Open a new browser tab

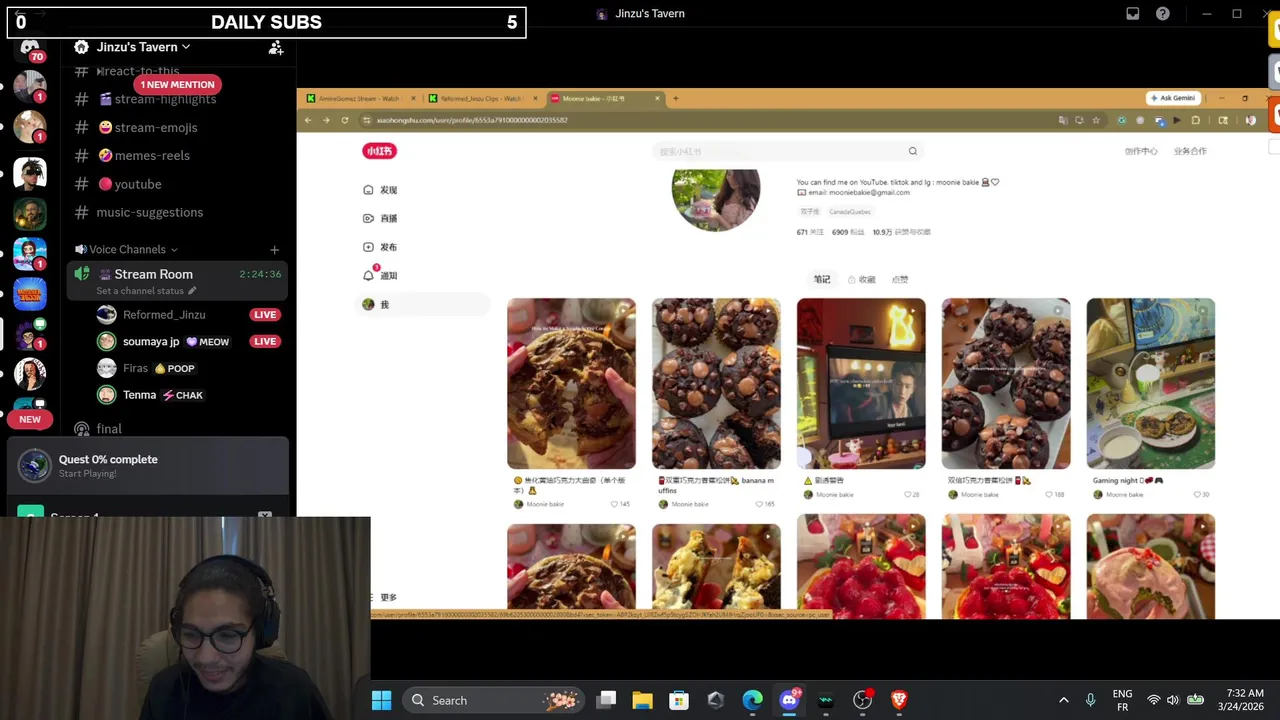[x=675, y=98]
